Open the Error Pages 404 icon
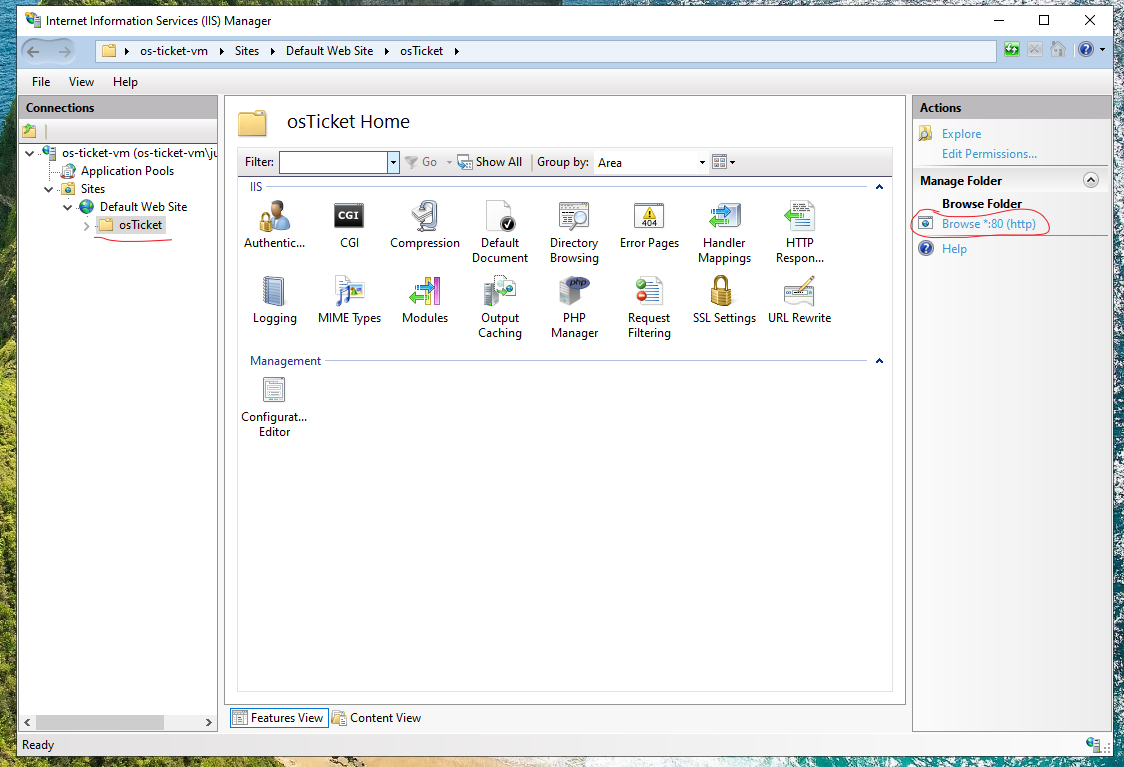This screenshot has width=1124, height=767. click(649, 216)
